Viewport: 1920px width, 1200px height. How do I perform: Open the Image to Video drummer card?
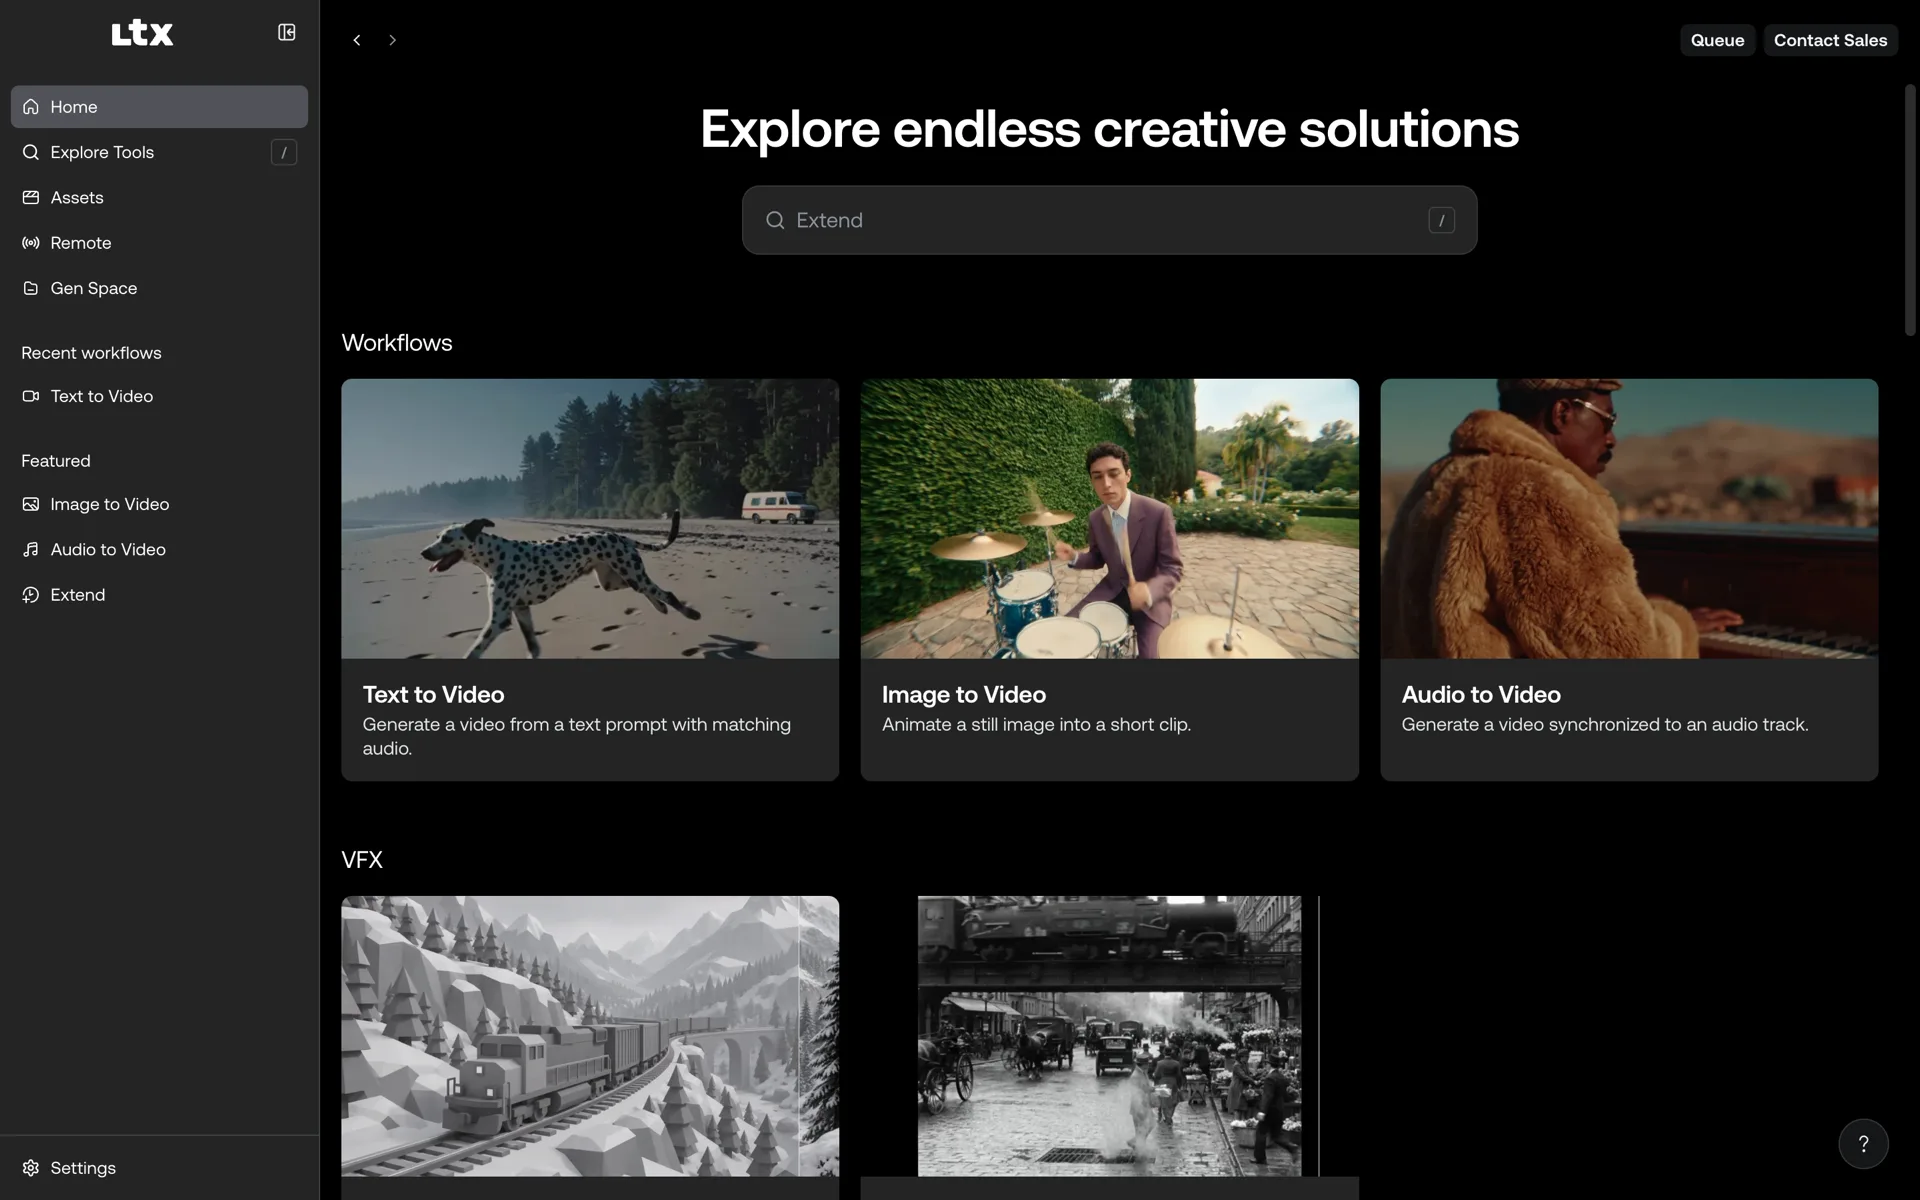[x=1109, y=579]
